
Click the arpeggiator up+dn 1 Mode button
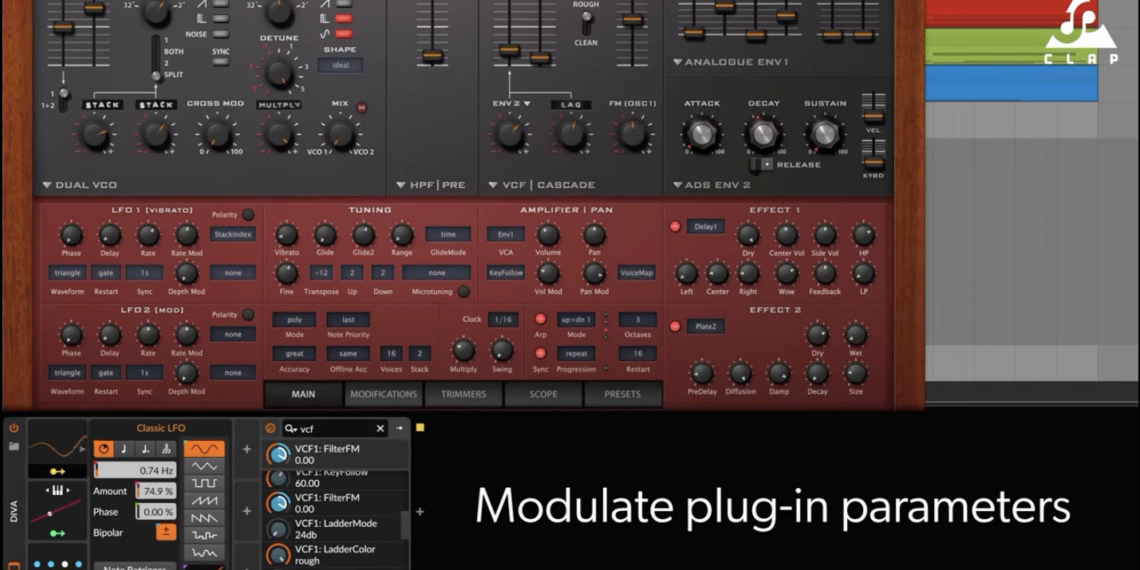(576, 319)
